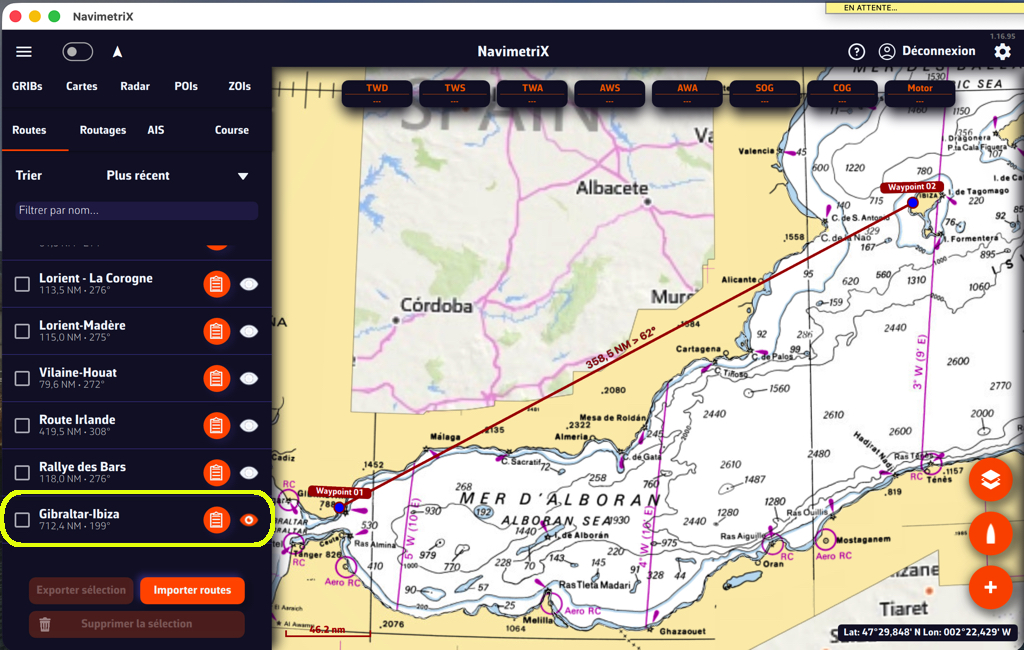This screenshot has width=1024, height=650.
Task: Click the TWD data tile
Action: point(377,93)
